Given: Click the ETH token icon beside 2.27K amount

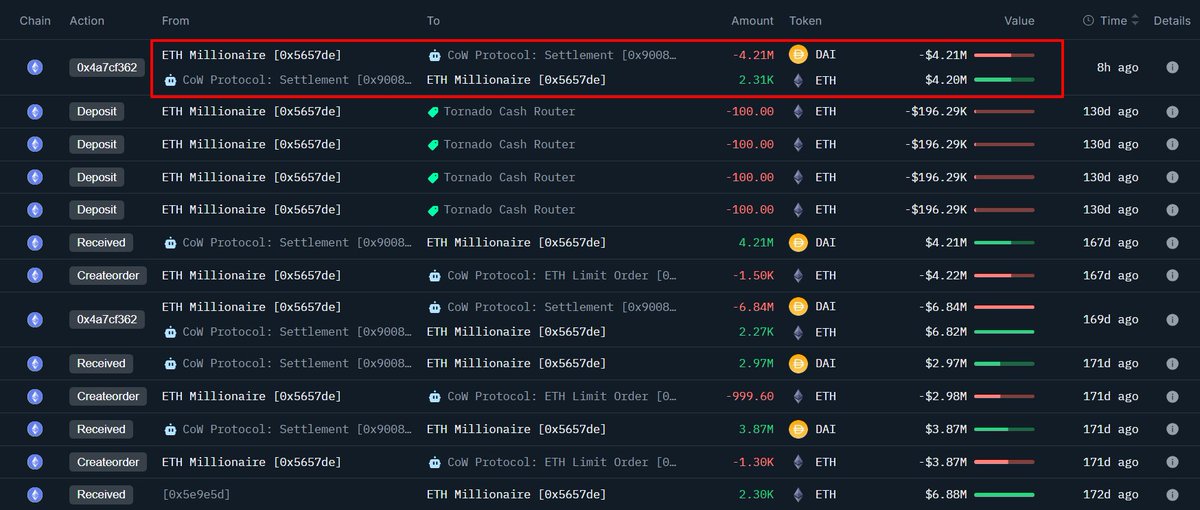Looking at the screenshot, I should [x=798, y=333].
